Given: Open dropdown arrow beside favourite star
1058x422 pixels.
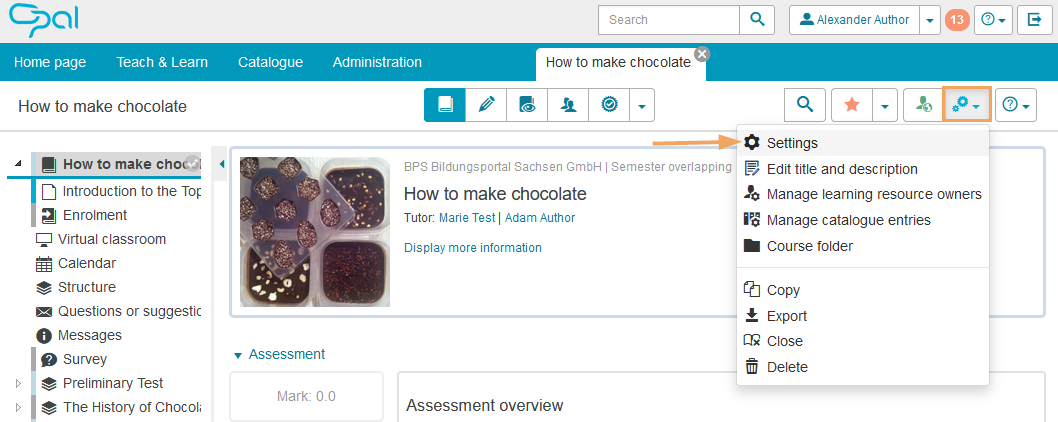Looking at the screenshot, I should [885, 105].
